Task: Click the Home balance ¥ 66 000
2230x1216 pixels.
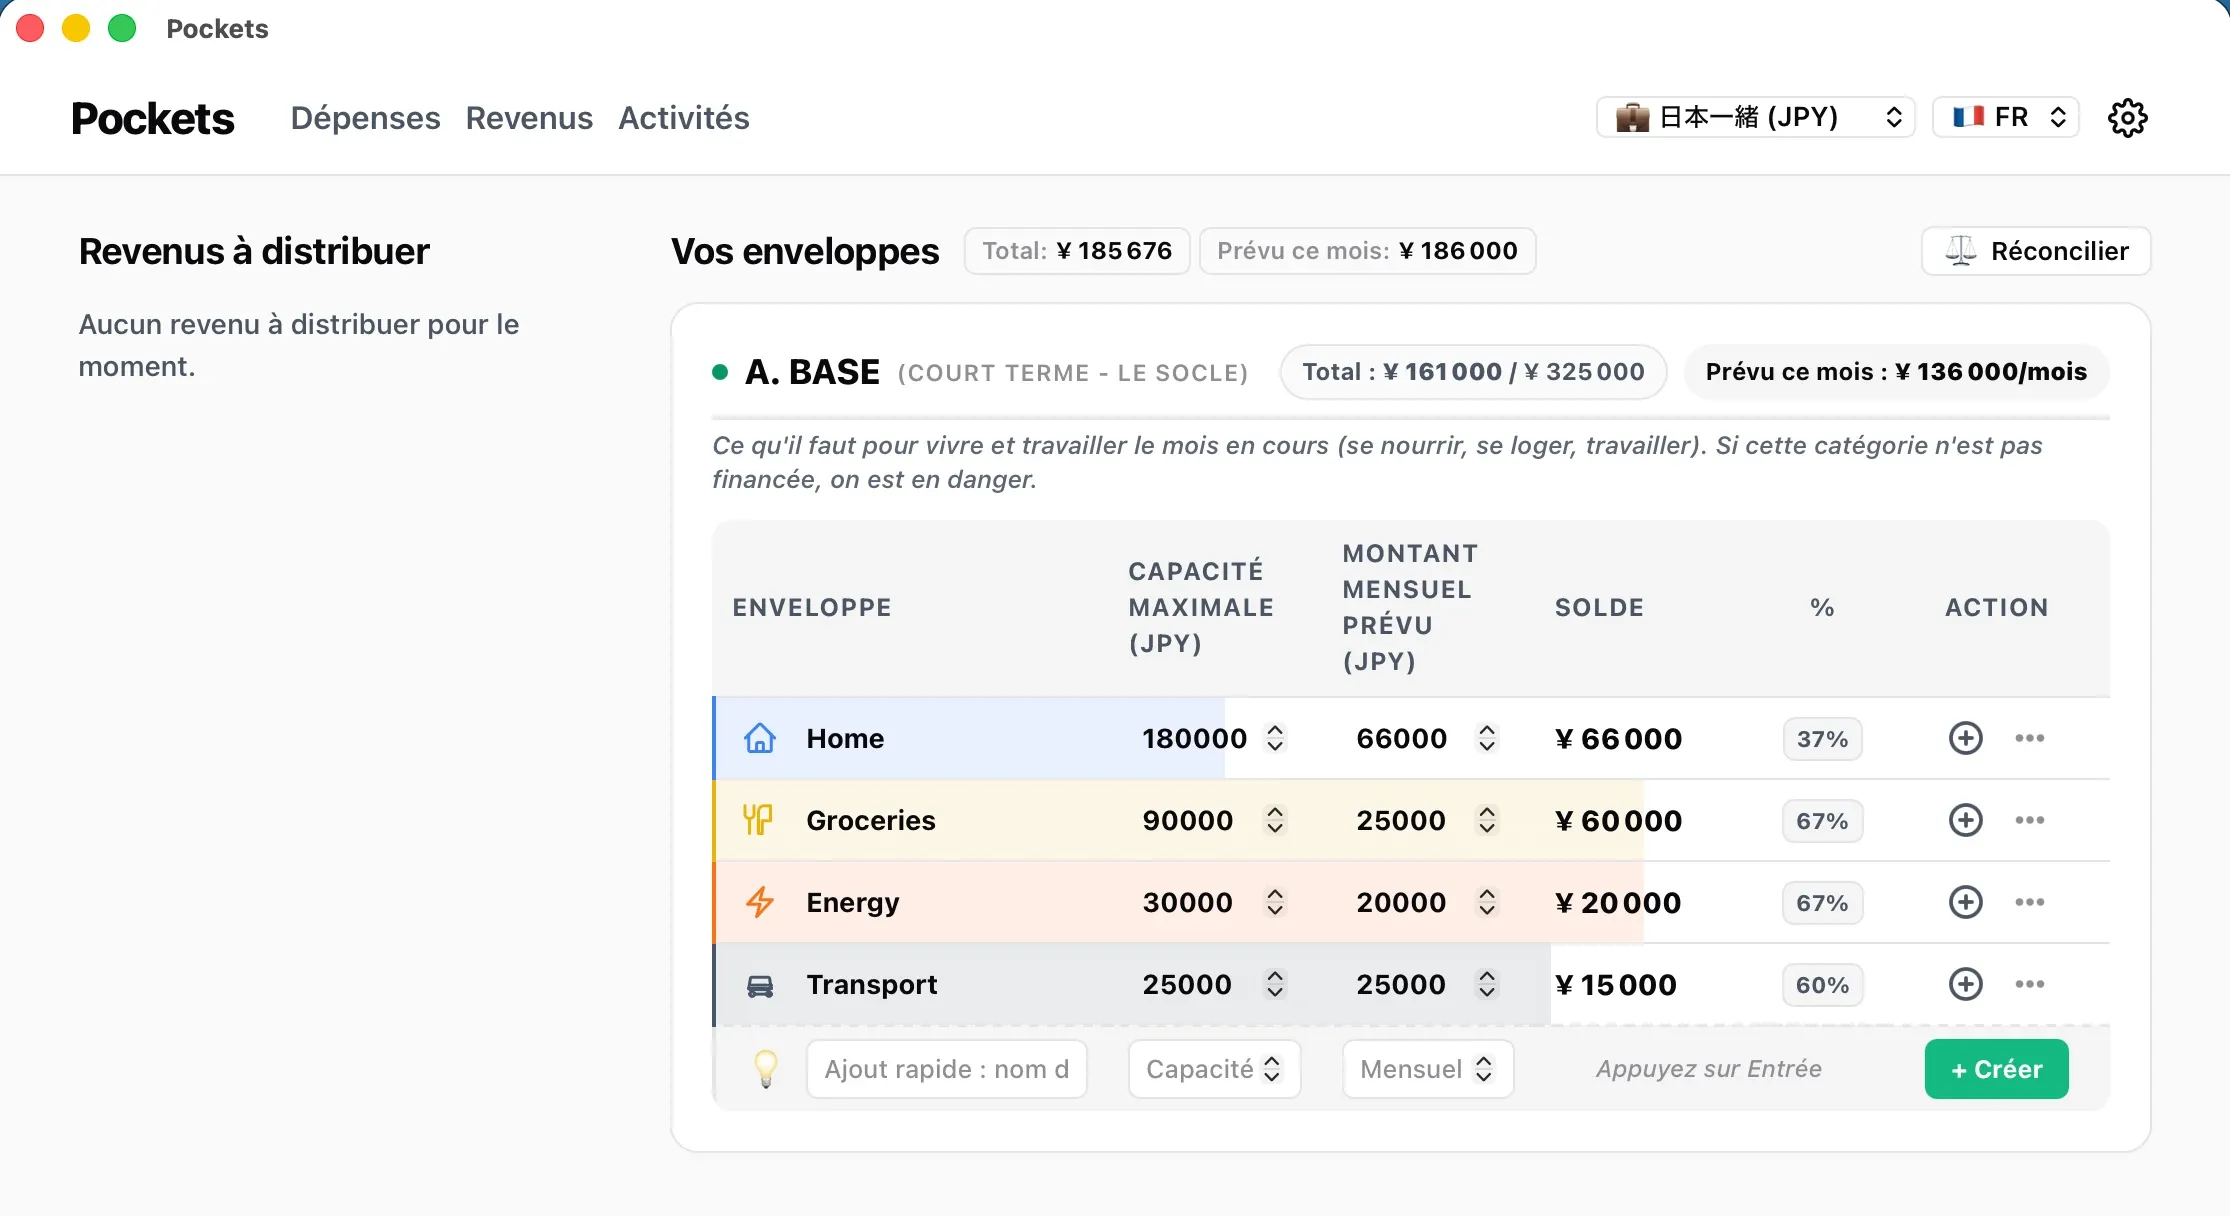Action: tap(1618, 739)
